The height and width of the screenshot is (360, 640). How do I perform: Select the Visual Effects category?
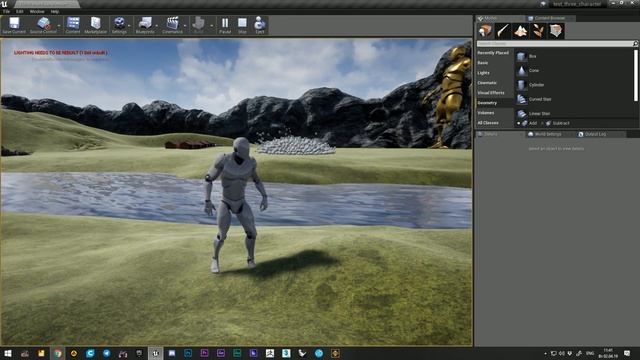coord(495,93)
